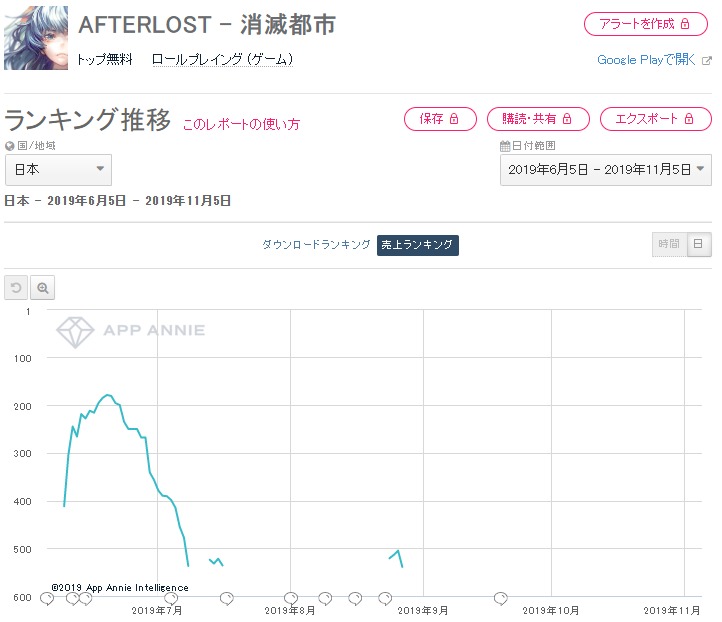Click the chart reset undo icon
The height and width of the screenshot is (622, 722).
click(16, 288)
